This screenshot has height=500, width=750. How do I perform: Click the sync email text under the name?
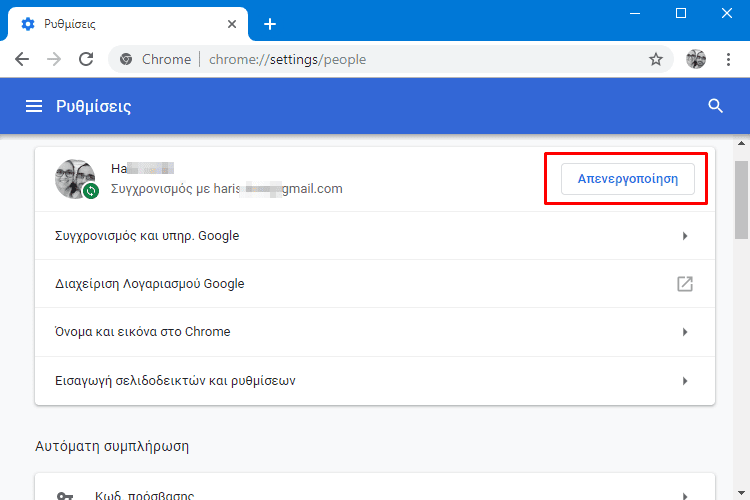pyautogui.click(x=227, y=189)
